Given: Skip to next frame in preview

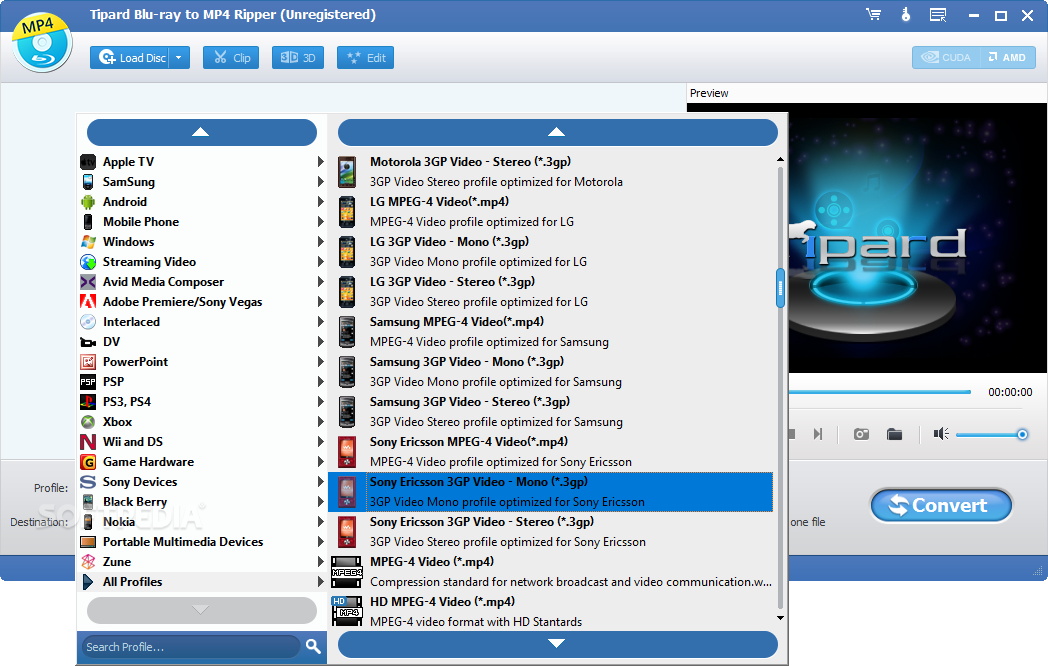Looking at the screenshot, I should pyautogui.click(x=817, y=435).
